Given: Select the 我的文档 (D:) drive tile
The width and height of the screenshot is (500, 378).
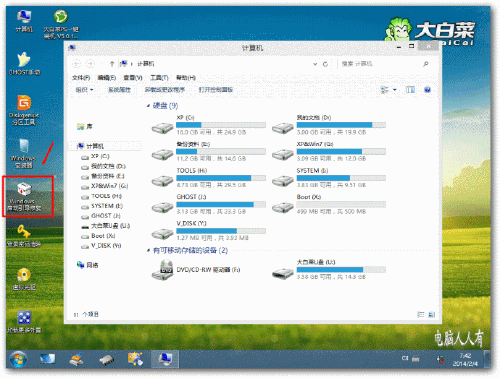Looking at the screenshot, I should tap(329, 125).
